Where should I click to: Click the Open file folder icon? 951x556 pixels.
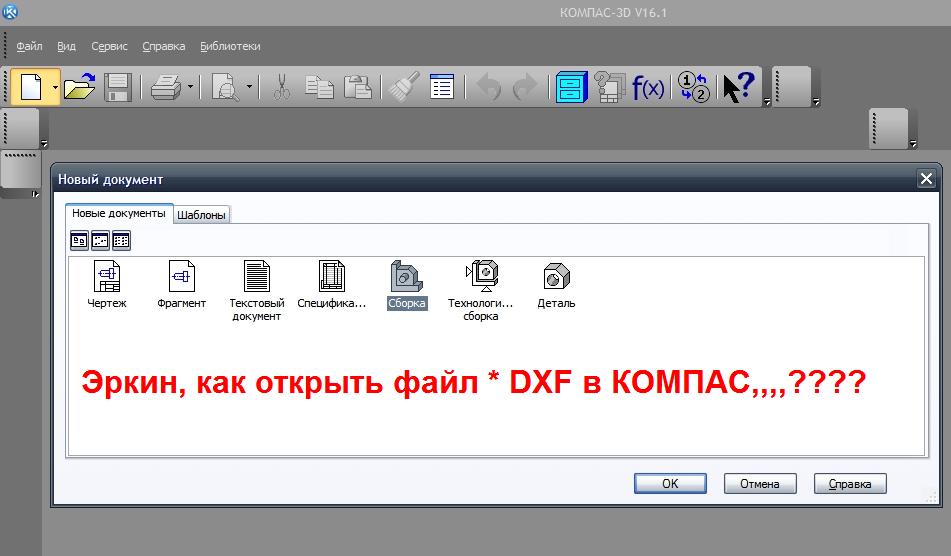click(x=79, y=87)
